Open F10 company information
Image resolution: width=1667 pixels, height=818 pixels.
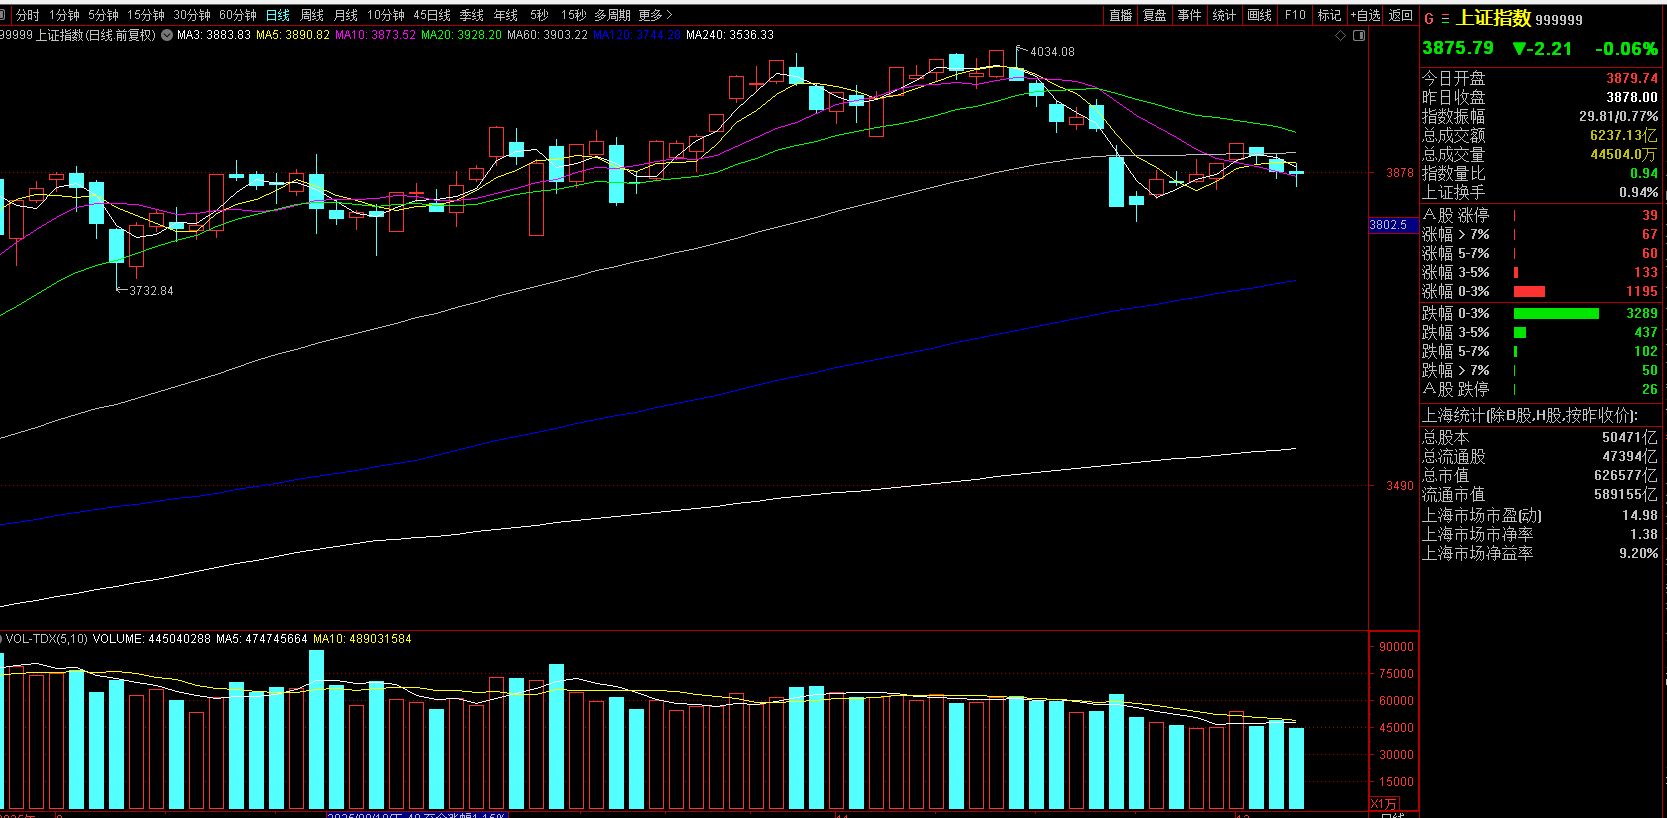click(1295, 15)
